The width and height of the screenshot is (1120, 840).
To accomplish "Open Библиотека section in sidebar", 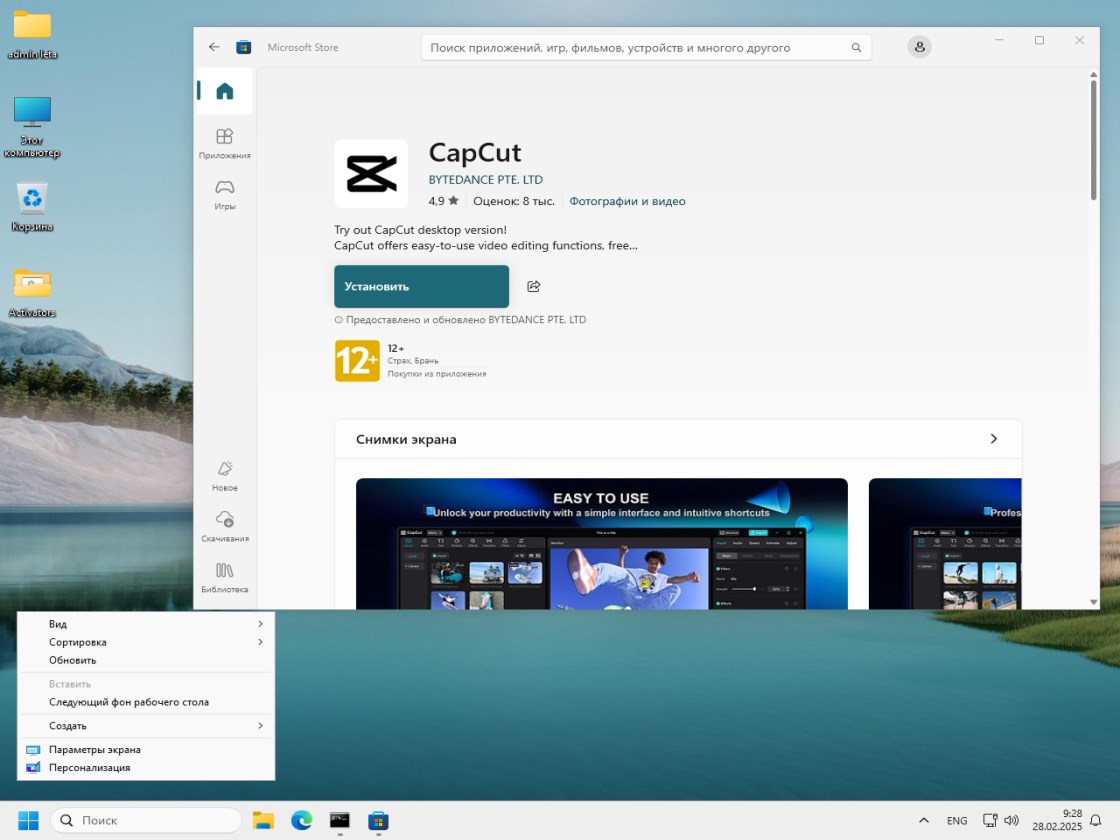I will [x=224, y=577].
